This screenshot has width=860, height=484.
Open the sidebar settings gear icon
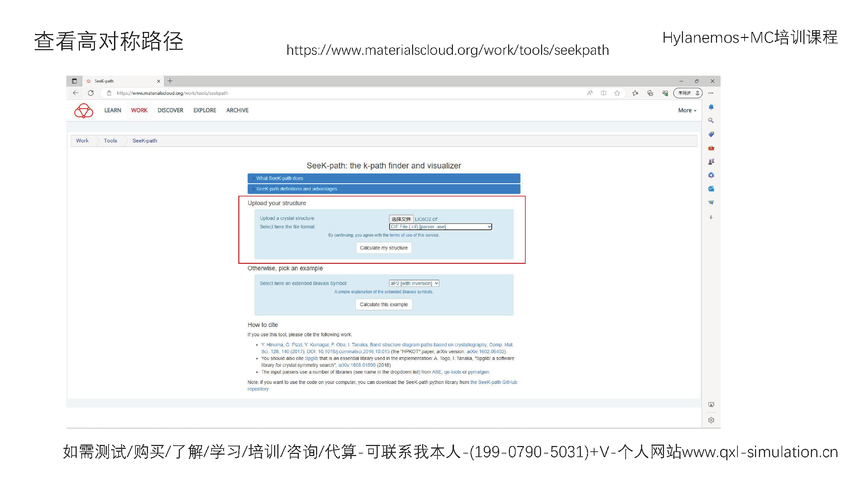(x=711, y=420)
